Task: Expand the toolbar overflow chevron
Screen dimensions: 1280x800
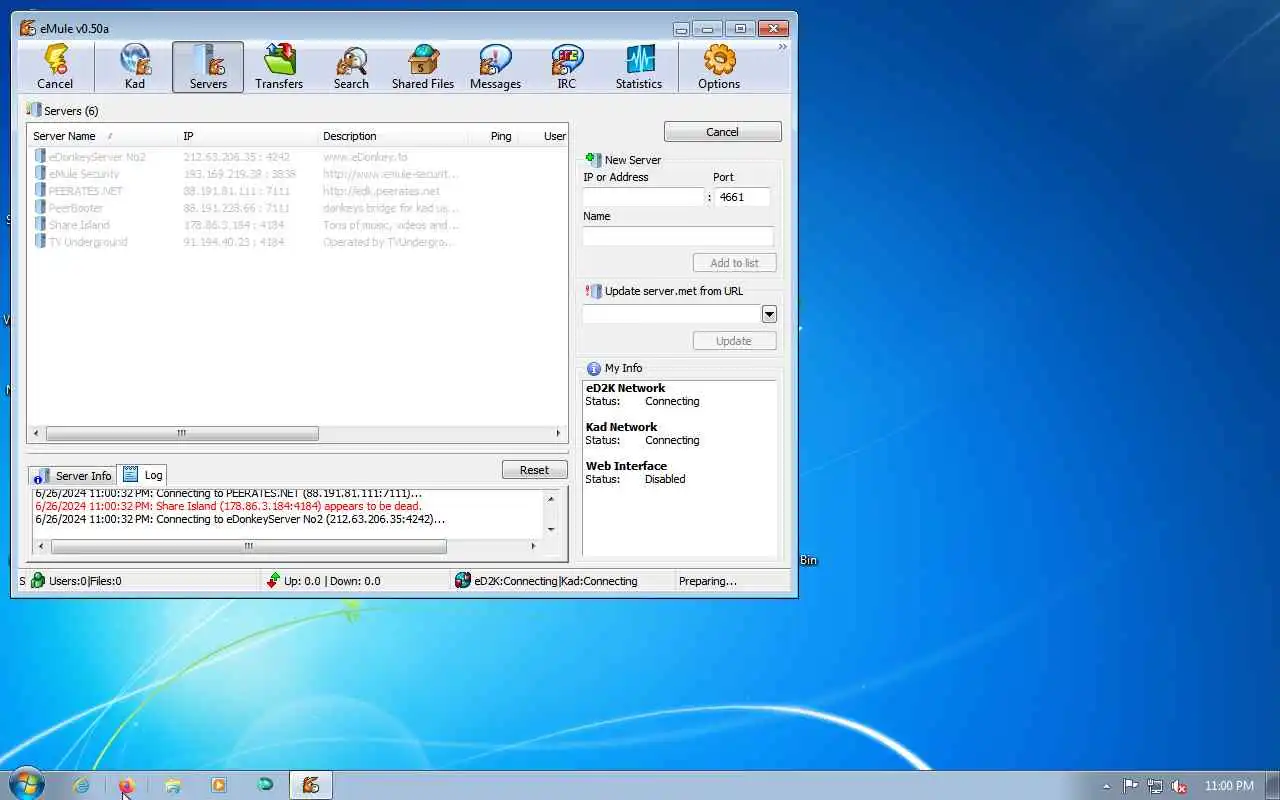Action: [782, 47]
